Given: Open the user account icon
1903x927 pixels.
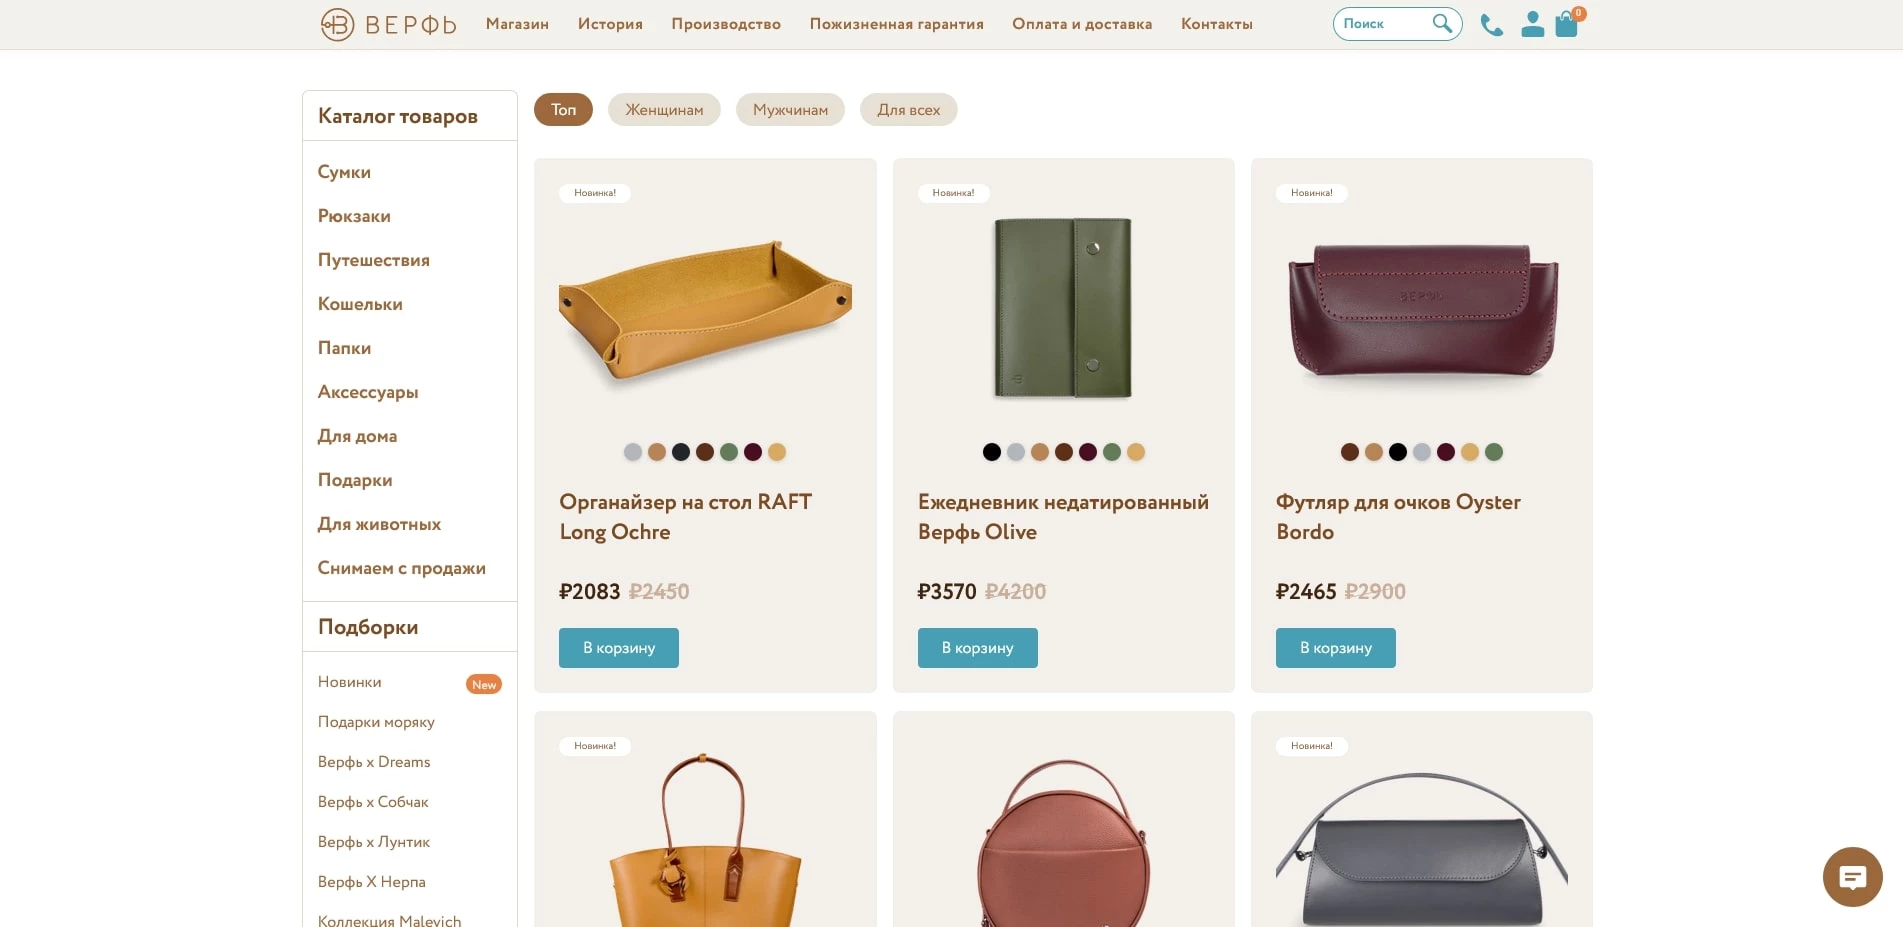Looking at the screenshot, I should coord(1532,24).
